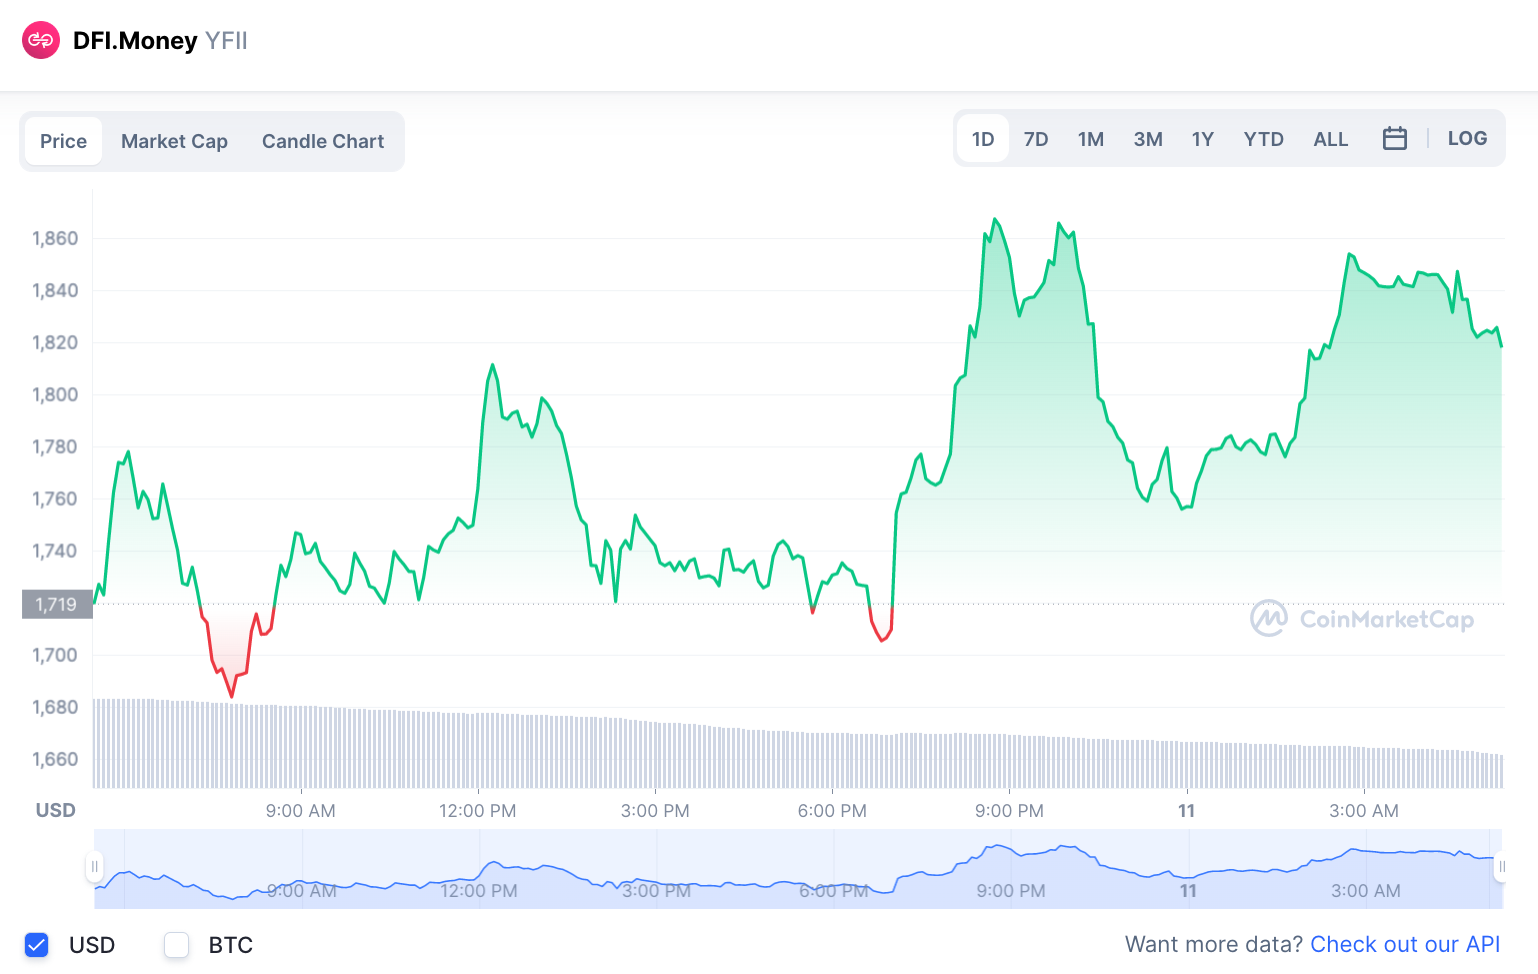Enable the BTC currency checkbox
1538x974 pixels.
(x=177, y=945)
